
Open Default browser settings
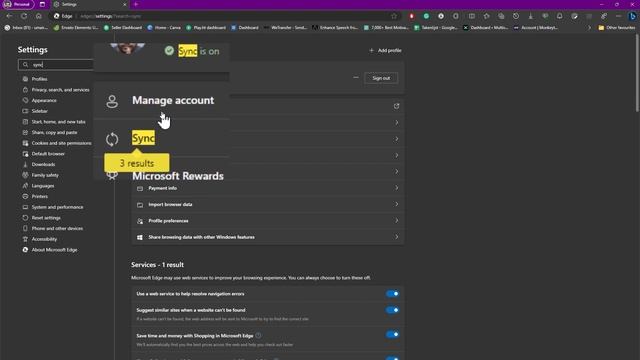point(48,153)
